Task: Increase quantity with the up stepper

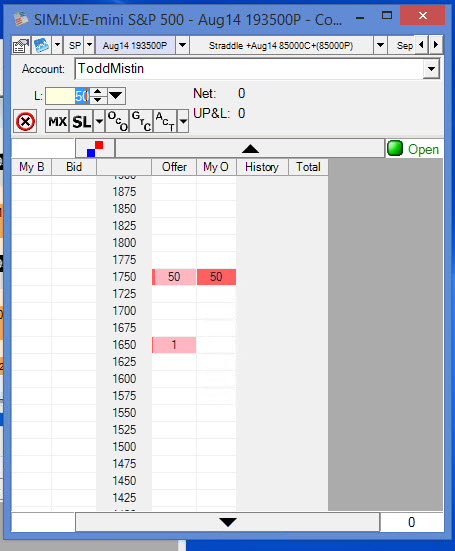Action: coord(98,92)
